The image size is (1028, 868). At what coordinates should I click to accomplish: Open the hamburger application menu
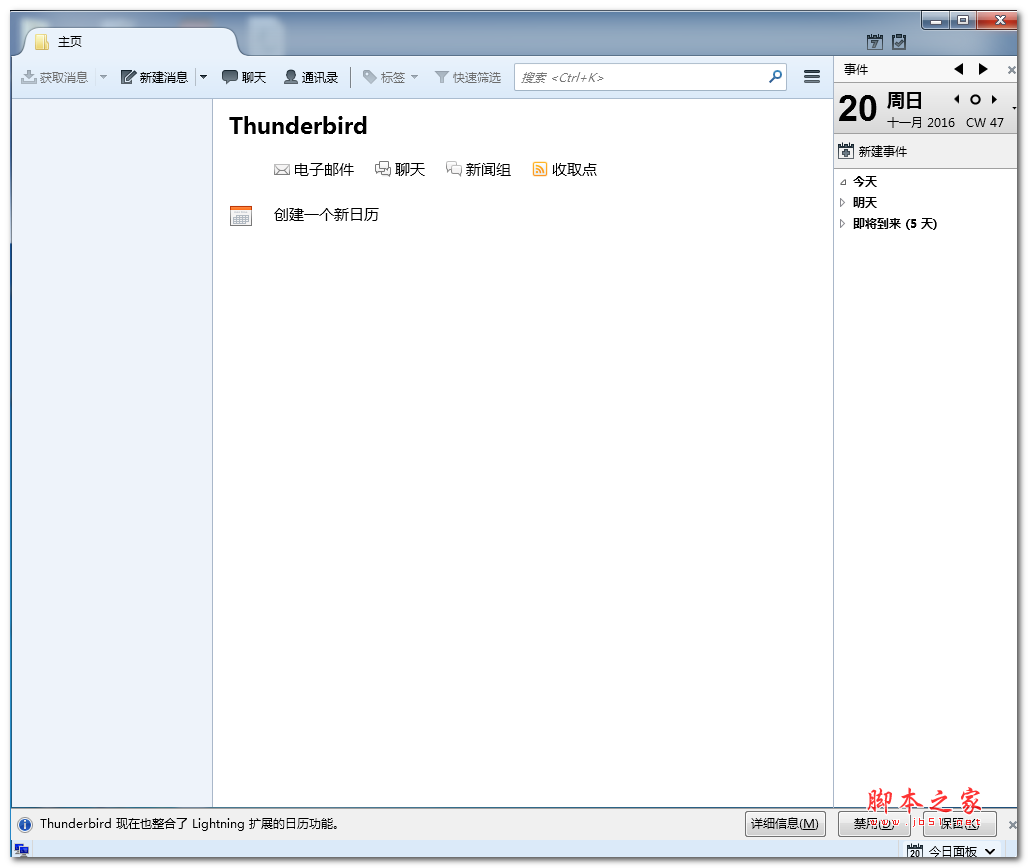click(812, 77)
